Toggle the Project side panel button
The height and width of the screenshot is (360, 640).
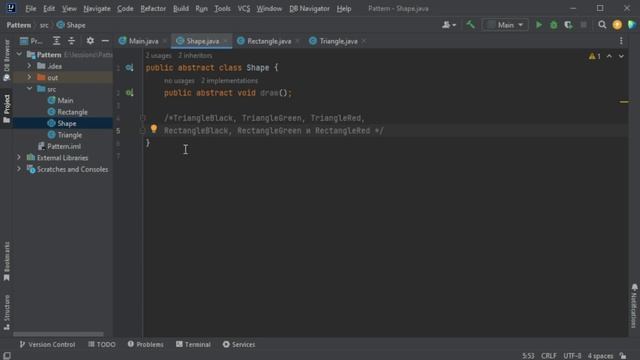pyautogui.click(x=7, y=108)
